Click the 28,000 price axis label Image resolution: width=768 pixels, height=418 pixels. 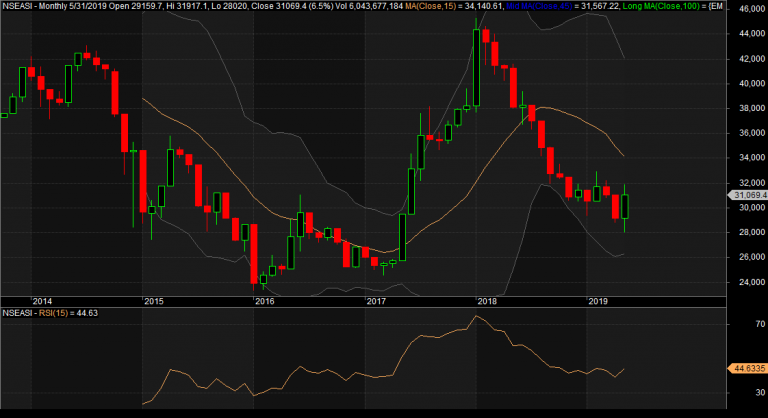coord(752,232)
